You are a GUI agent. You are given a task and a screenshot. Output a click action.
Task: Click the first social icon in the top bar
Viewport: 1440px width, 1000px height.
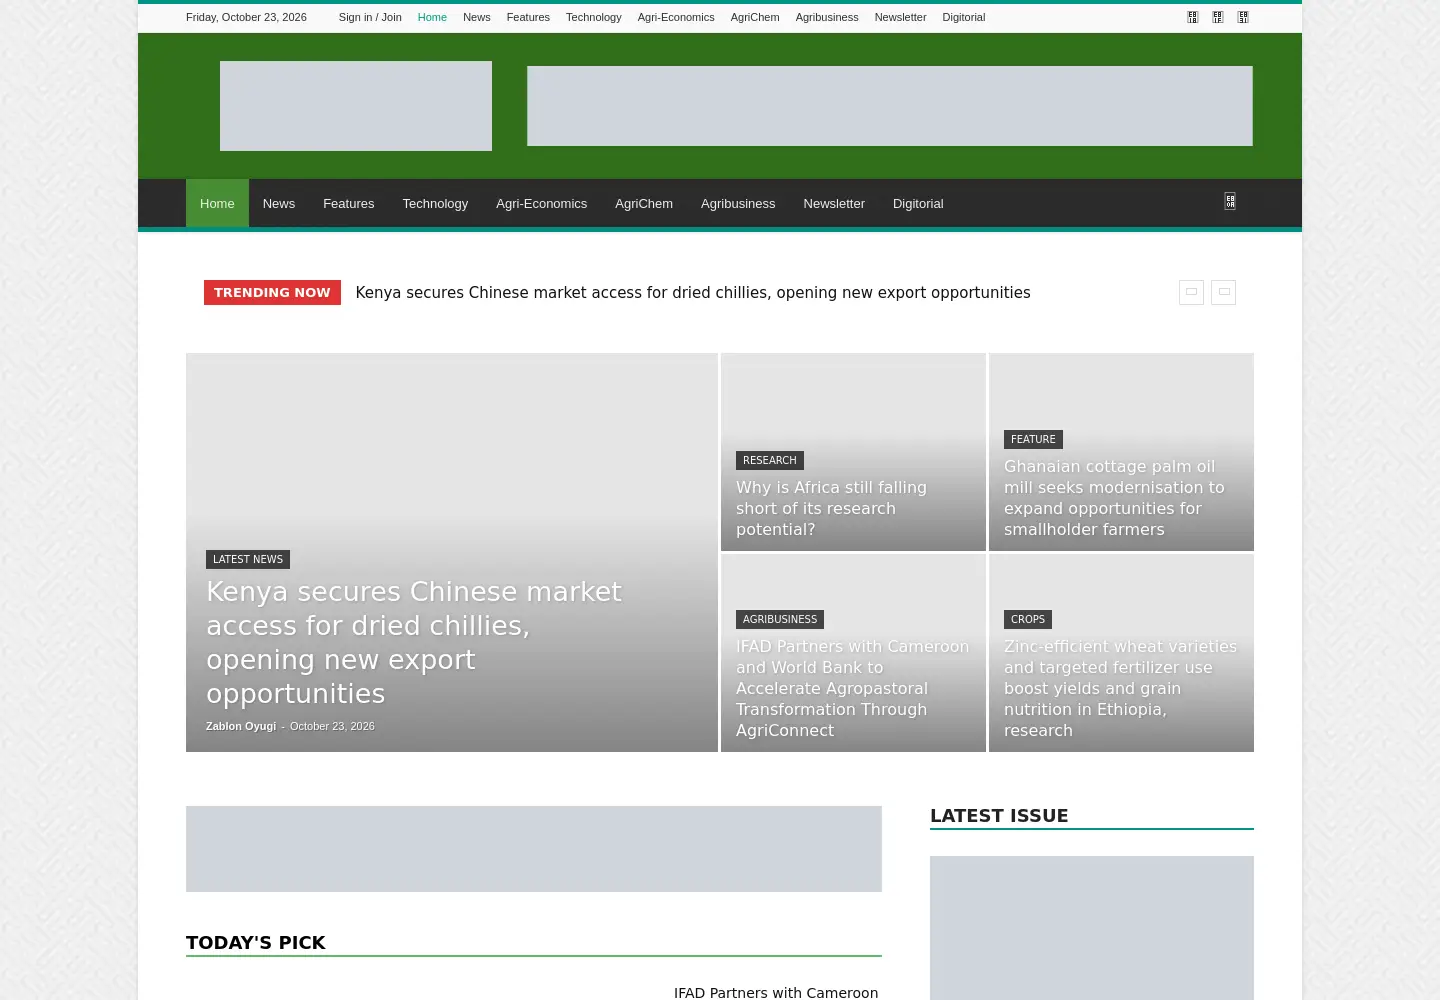[x=1192, y=17]
